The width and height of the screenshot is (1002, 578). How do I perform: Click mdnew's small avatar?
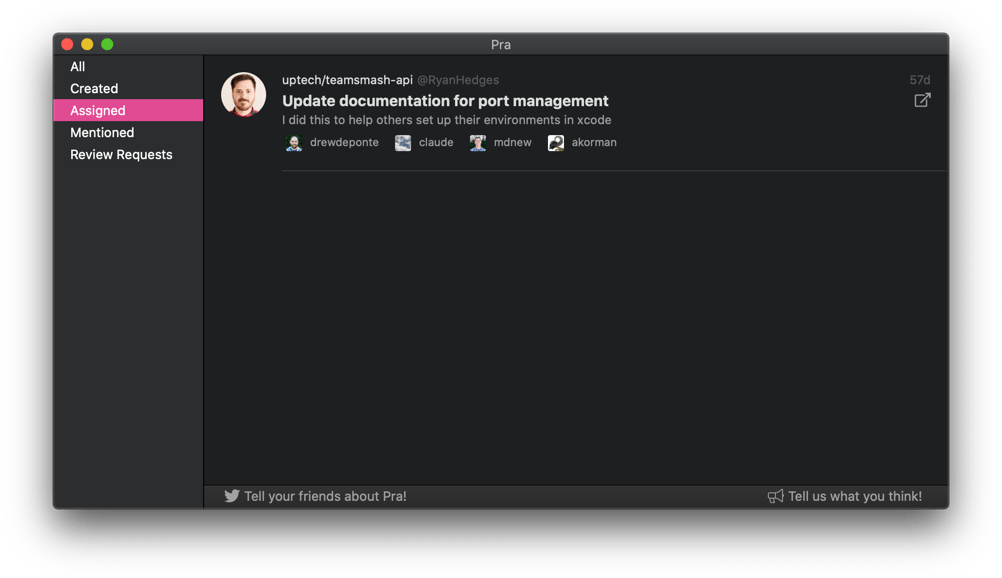pyautogui.click(x=477, y=143)
